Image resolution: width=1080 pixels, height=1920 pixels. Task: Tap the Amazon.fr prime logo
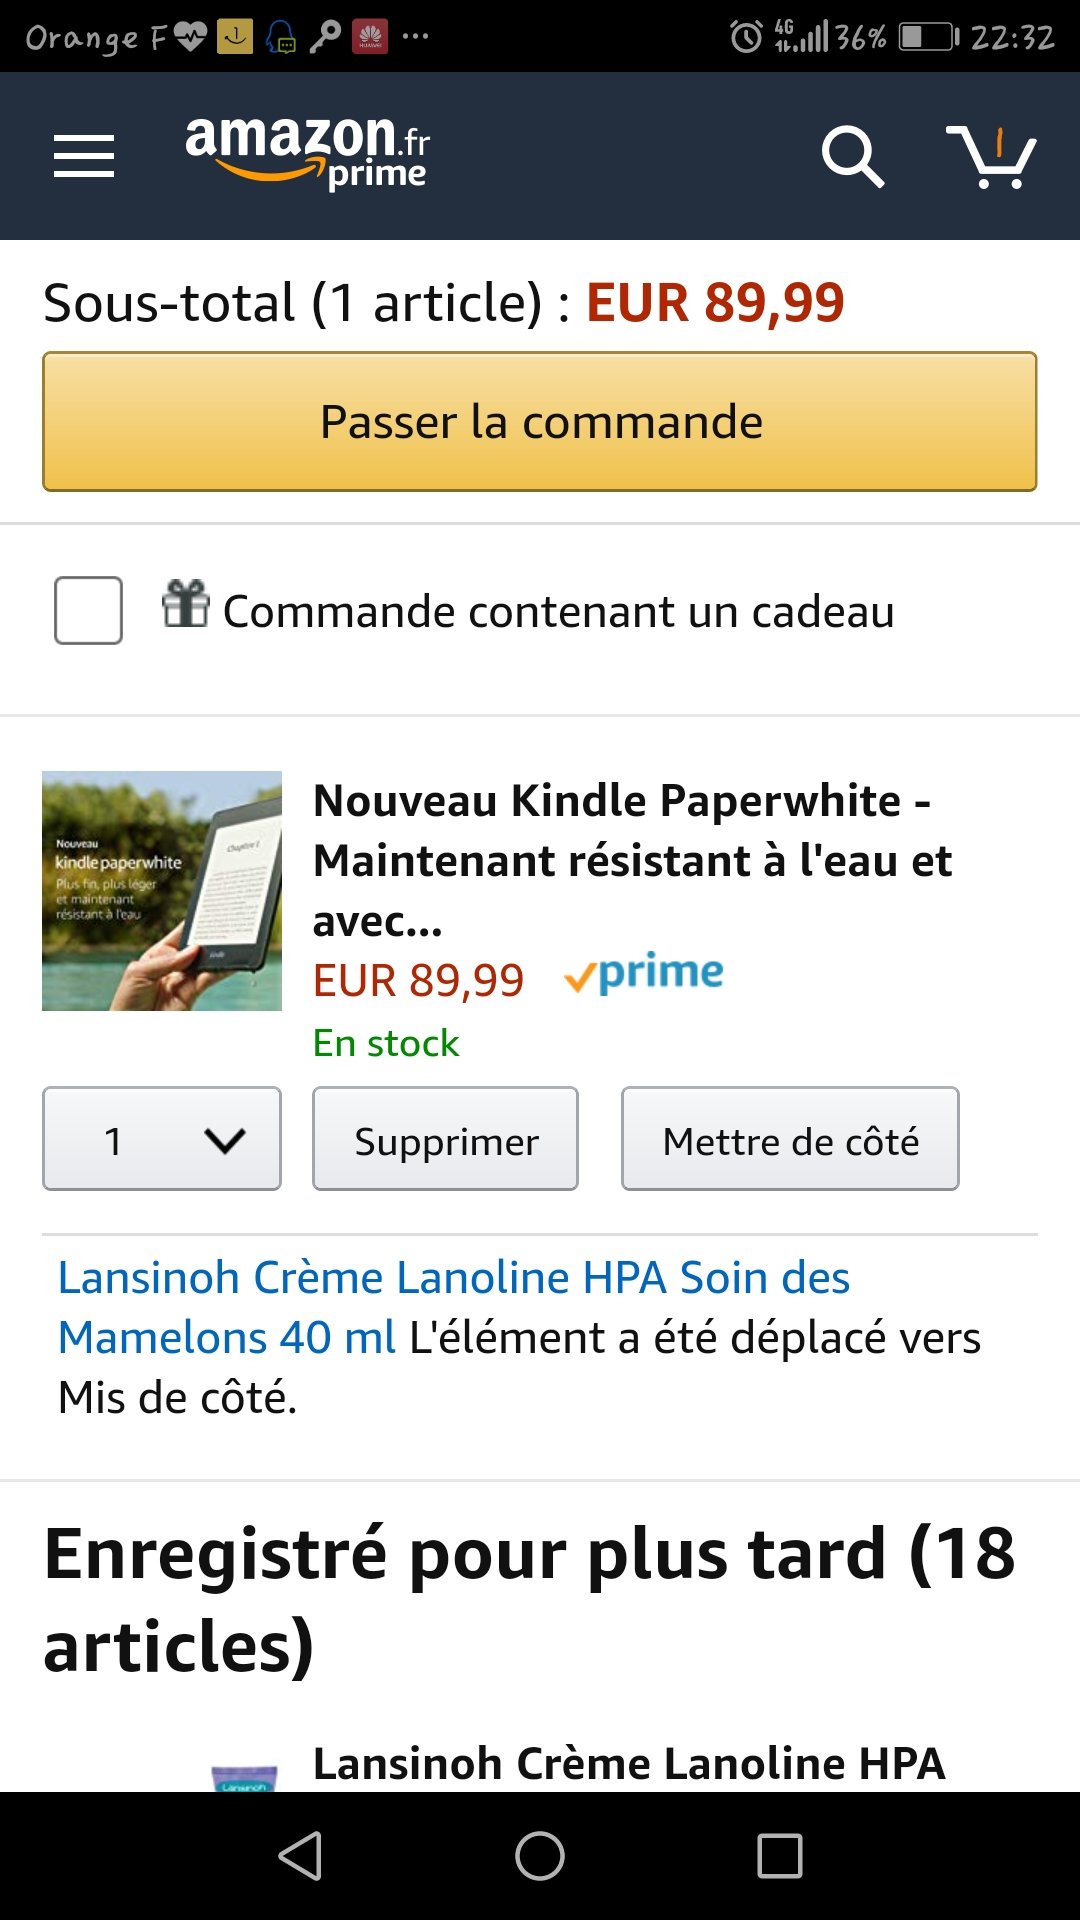[x=308, y=152]
